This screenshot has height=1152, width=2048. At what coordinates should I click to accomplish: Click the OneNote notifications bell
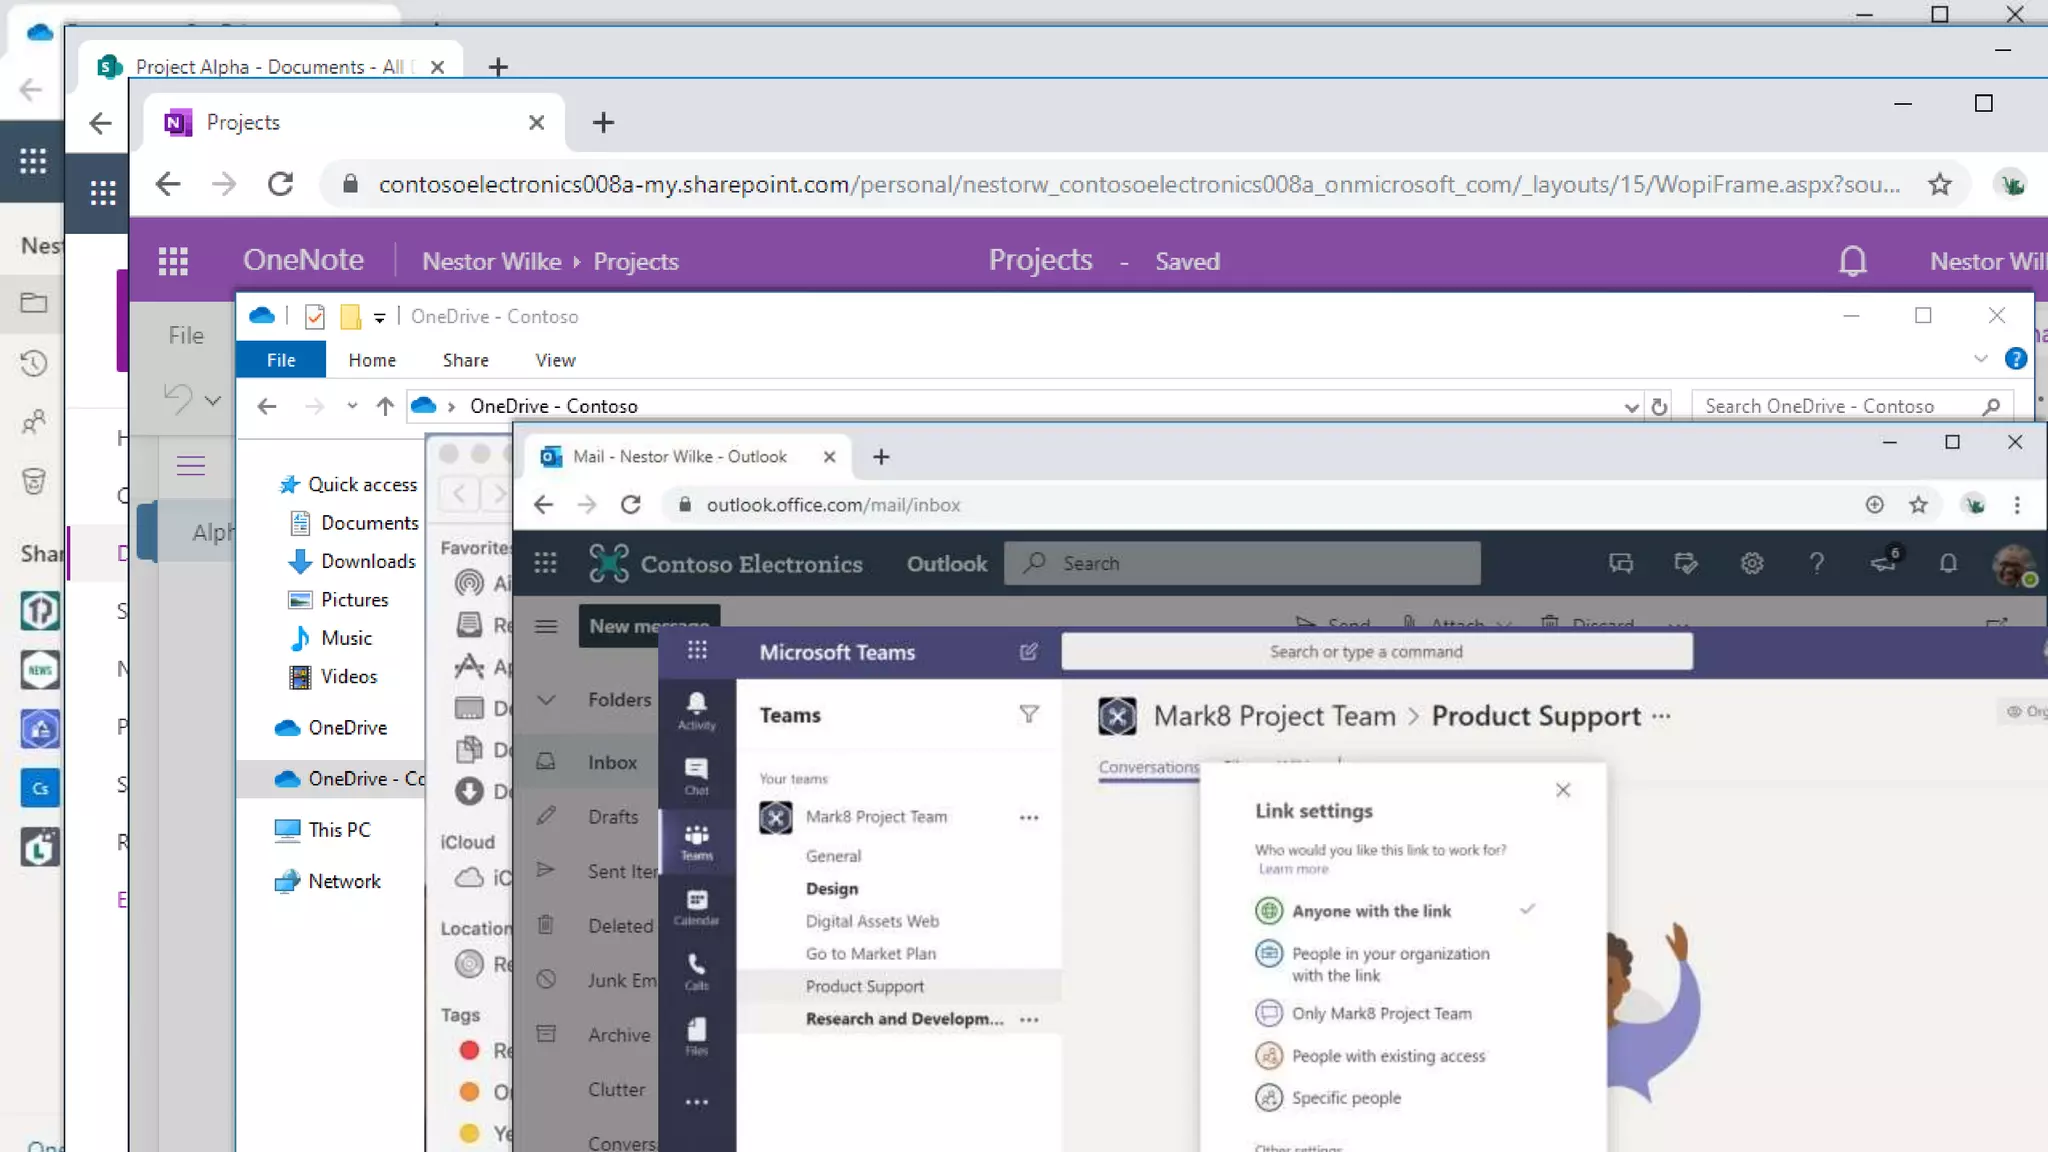[x=1852, y=261]
